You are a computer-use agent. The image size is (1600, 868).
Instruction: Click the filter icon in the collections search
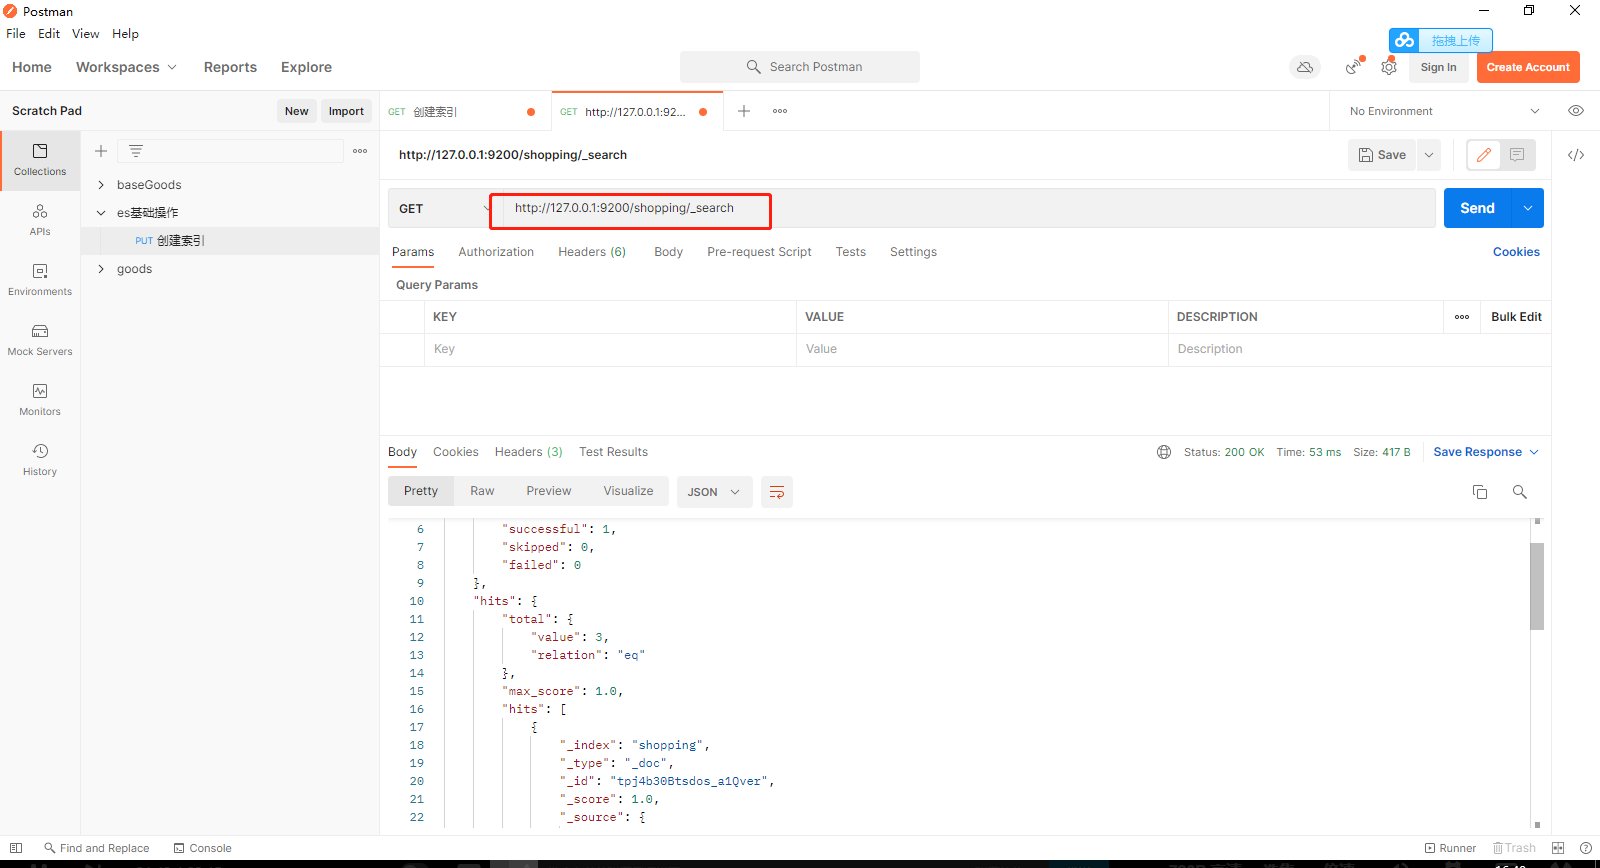[136, 151]
